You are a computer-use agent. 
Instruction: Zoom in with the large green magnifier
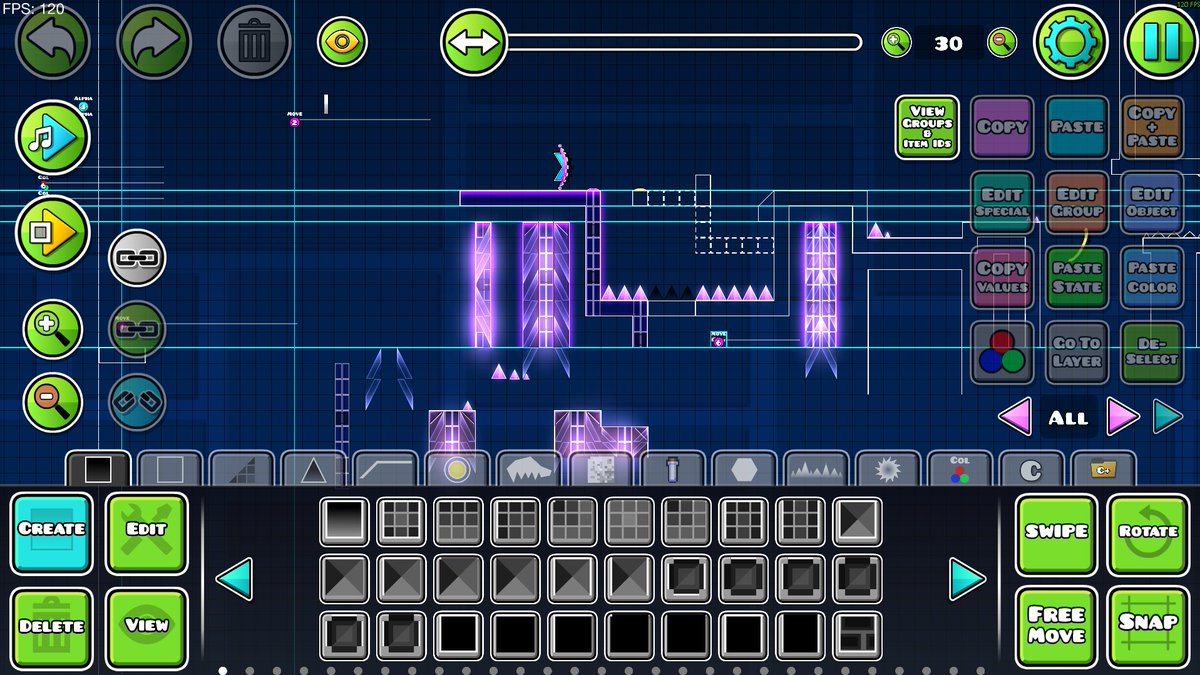point(53,329)
